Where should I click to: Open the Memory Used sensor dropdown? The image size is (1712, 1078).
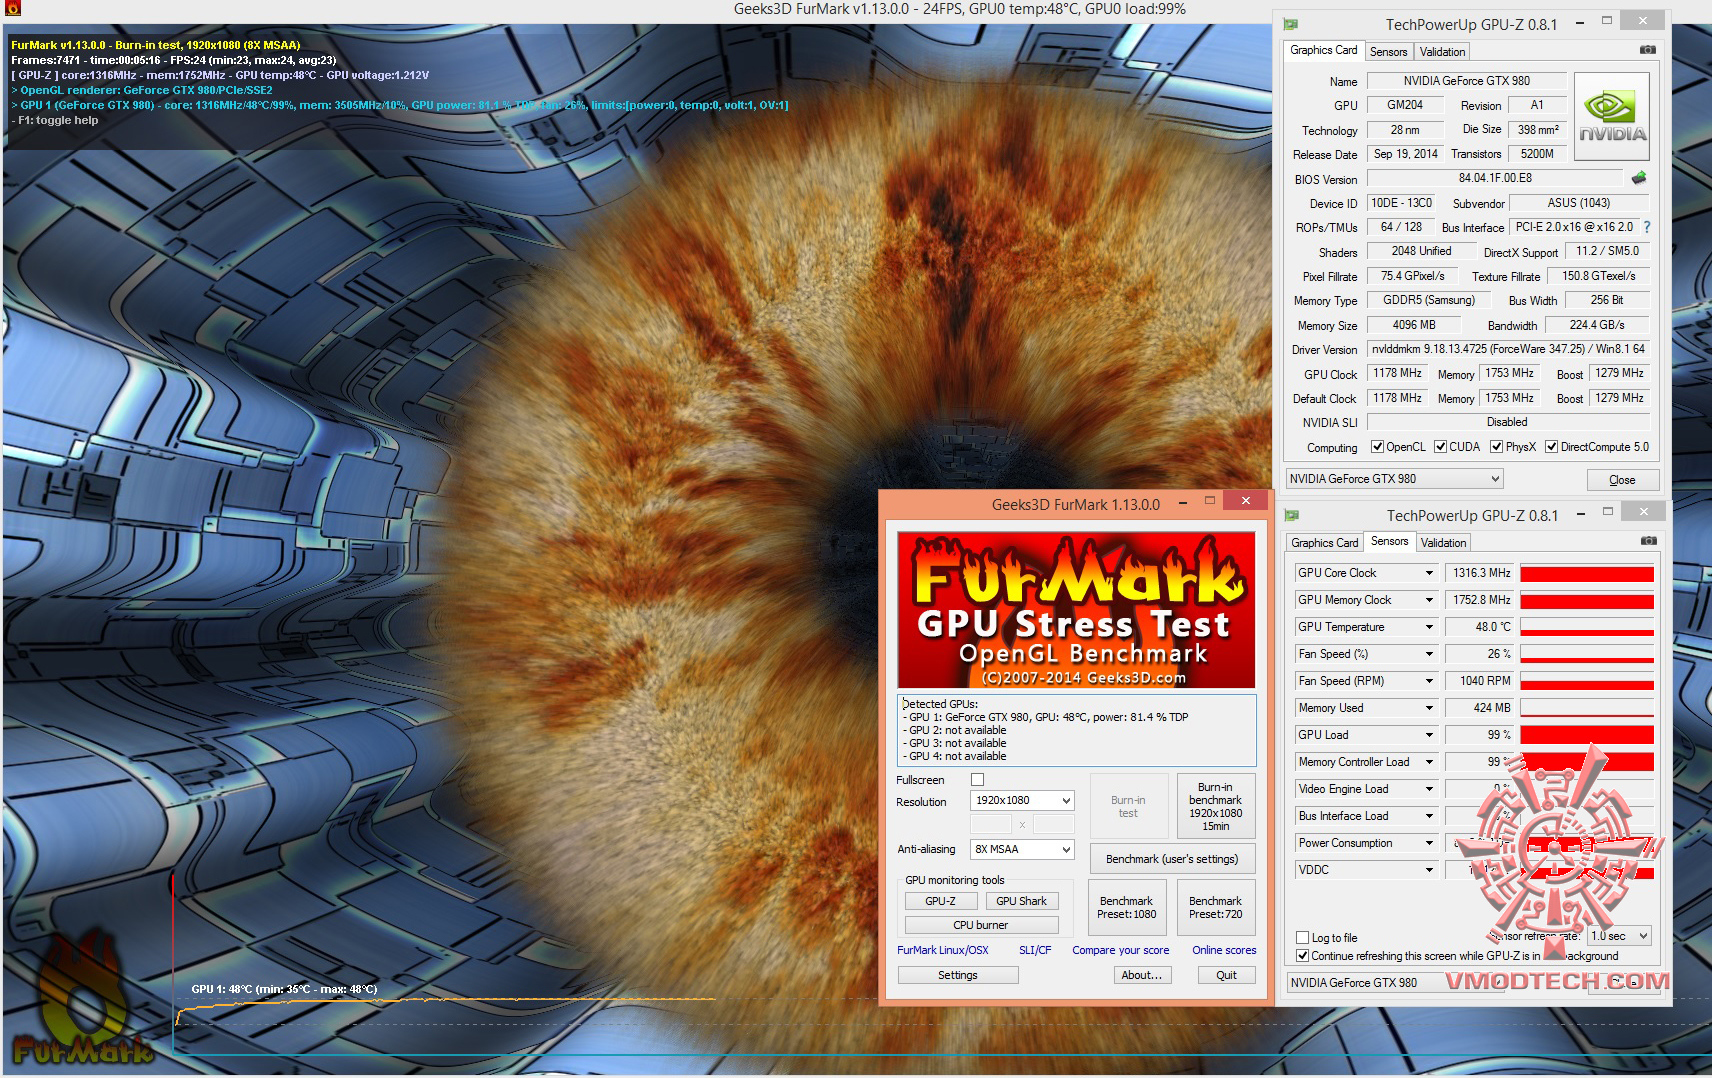1429,708
